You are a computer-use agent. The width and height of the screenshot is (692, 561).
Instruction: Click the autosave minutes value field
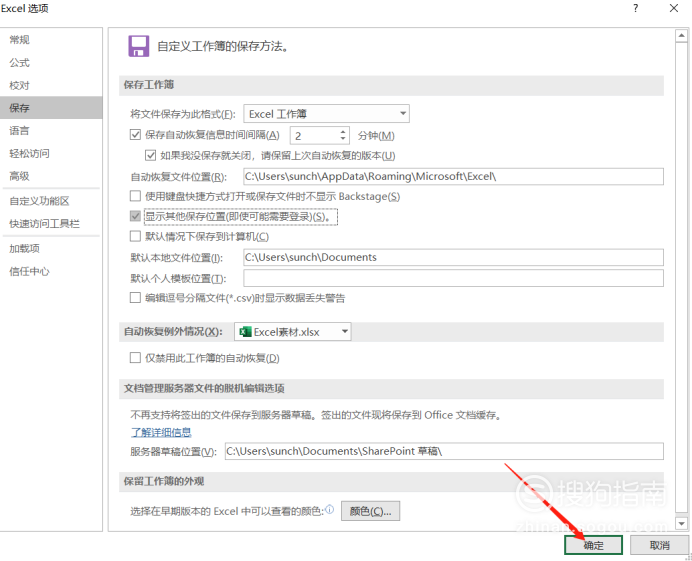314,136
